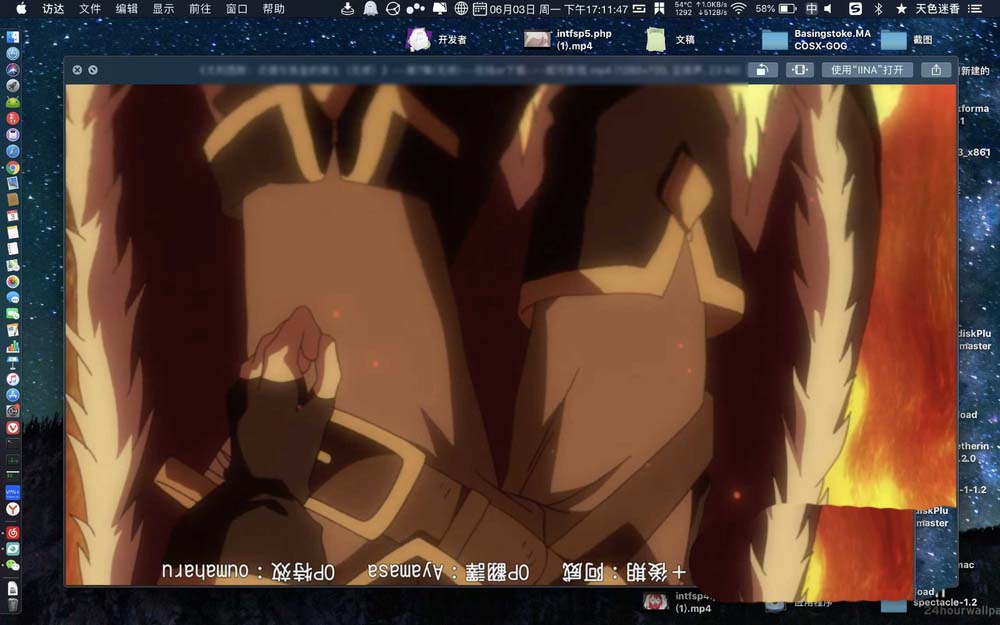Open Calendar from the Dock
This screenshot has width=1000, height=625.
pos(13,216)
